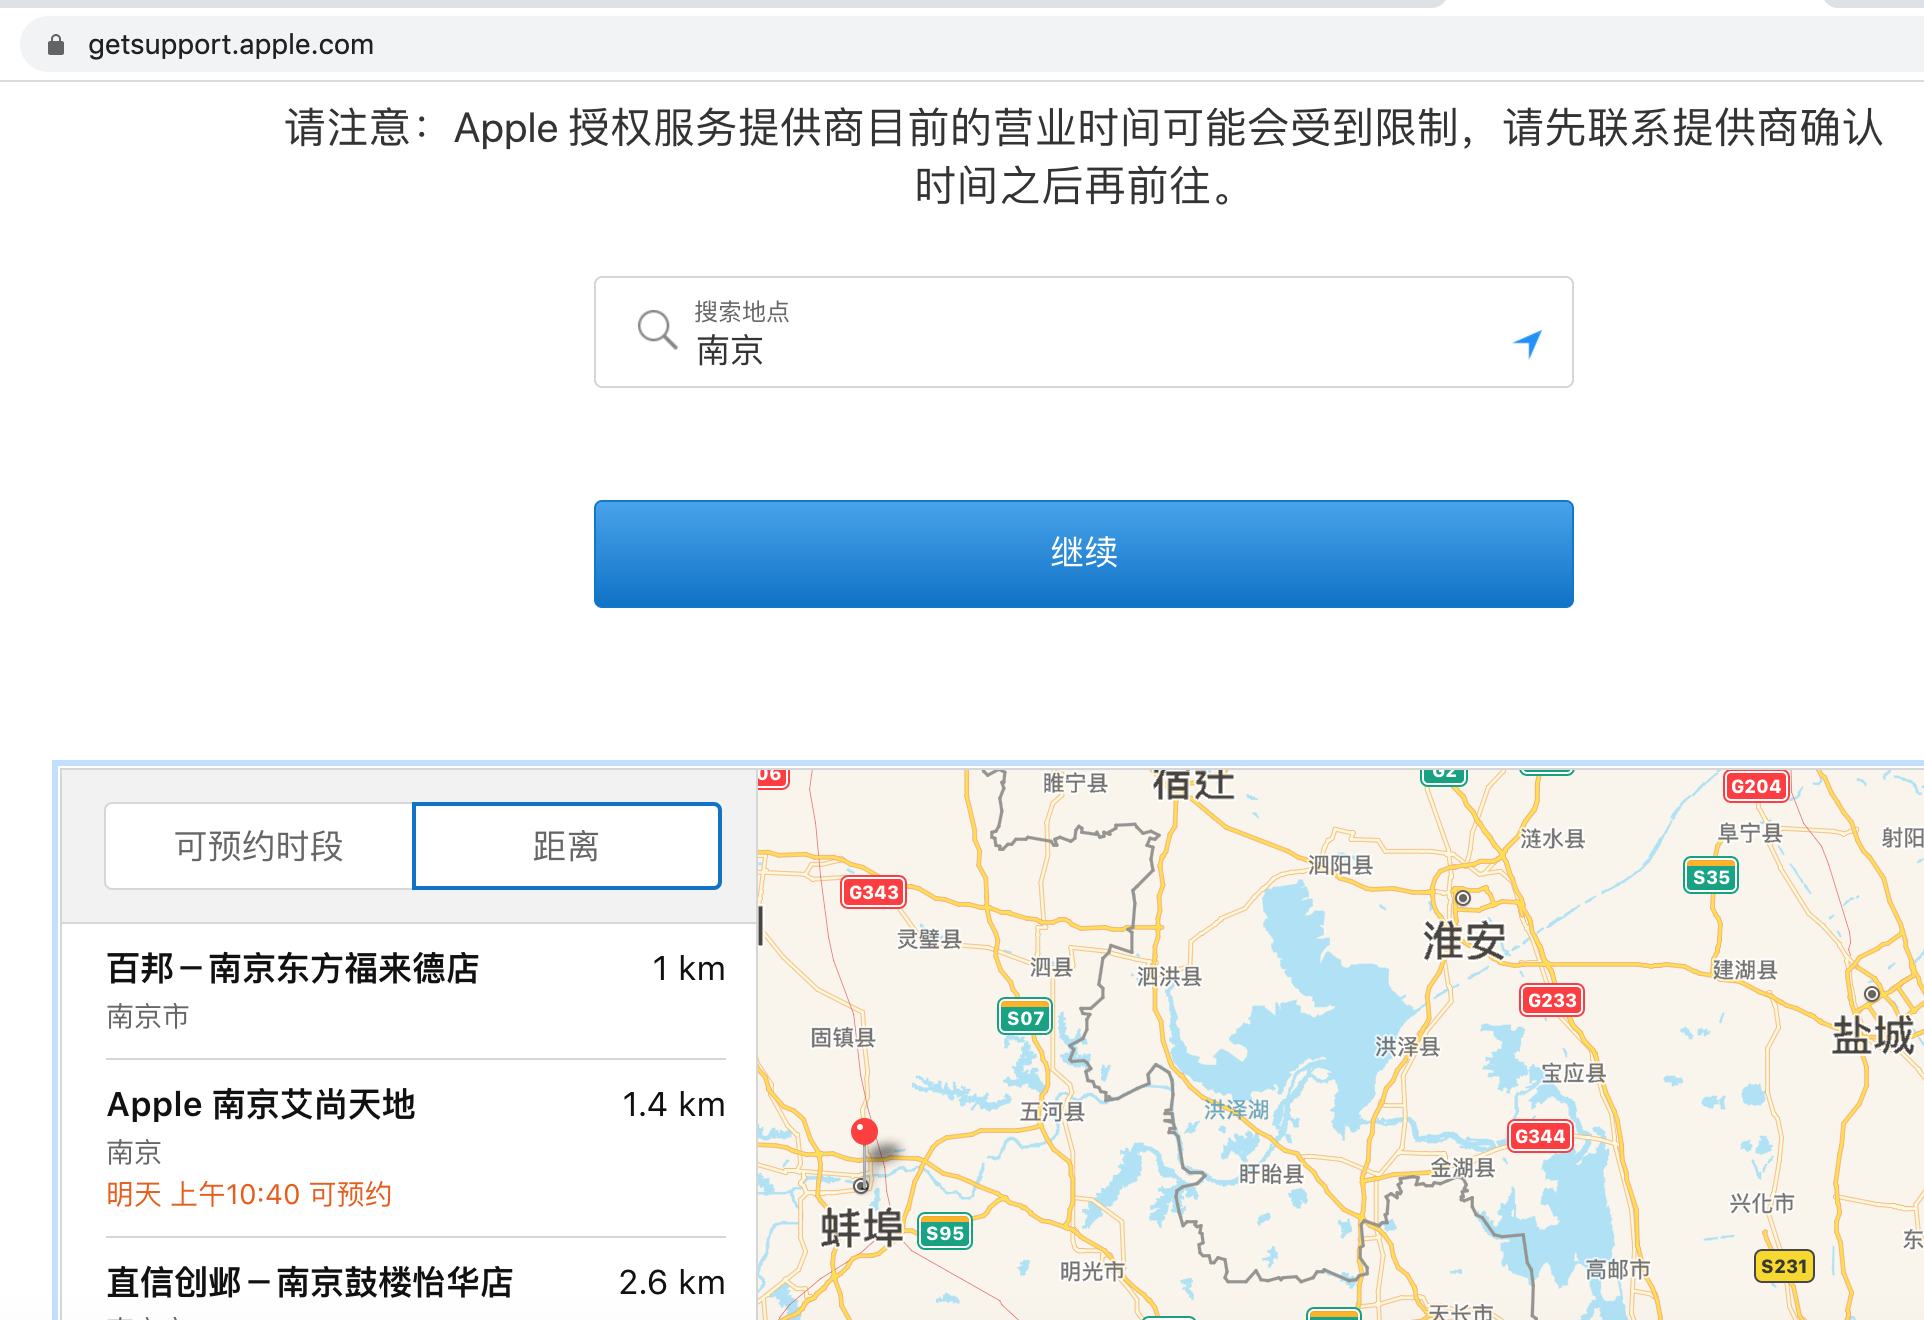
Task: Click the use current location arrow icon
Action: click(1528, 343)
